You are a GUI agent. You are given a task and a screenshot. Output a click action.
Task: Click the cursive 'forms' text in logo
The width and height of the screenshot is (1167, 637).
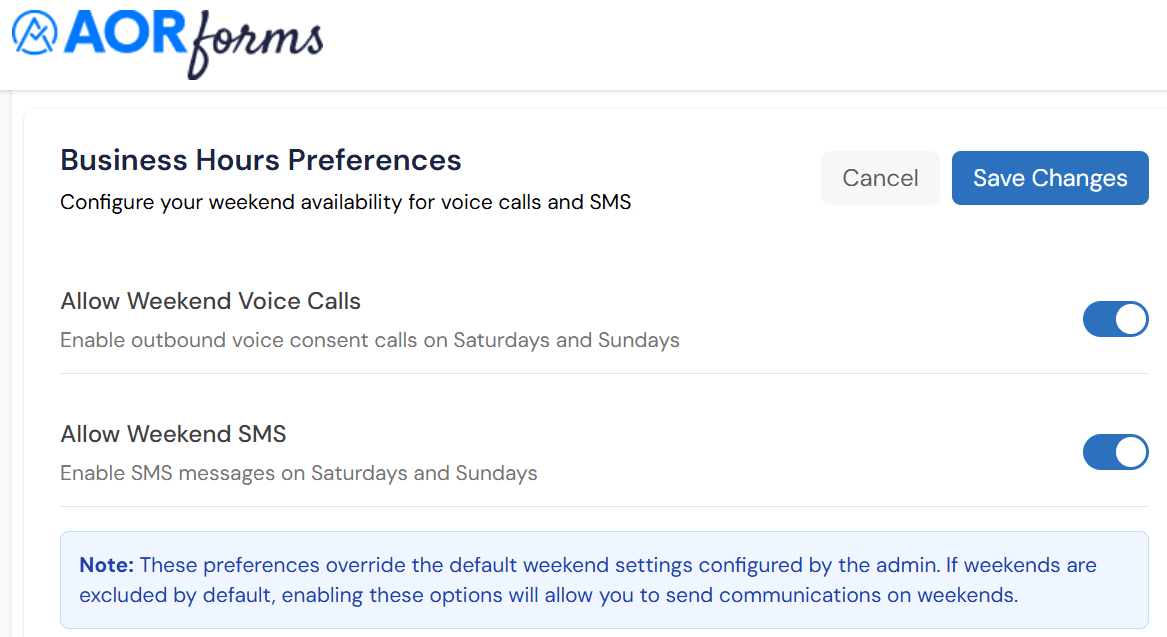tap(255, 44)
